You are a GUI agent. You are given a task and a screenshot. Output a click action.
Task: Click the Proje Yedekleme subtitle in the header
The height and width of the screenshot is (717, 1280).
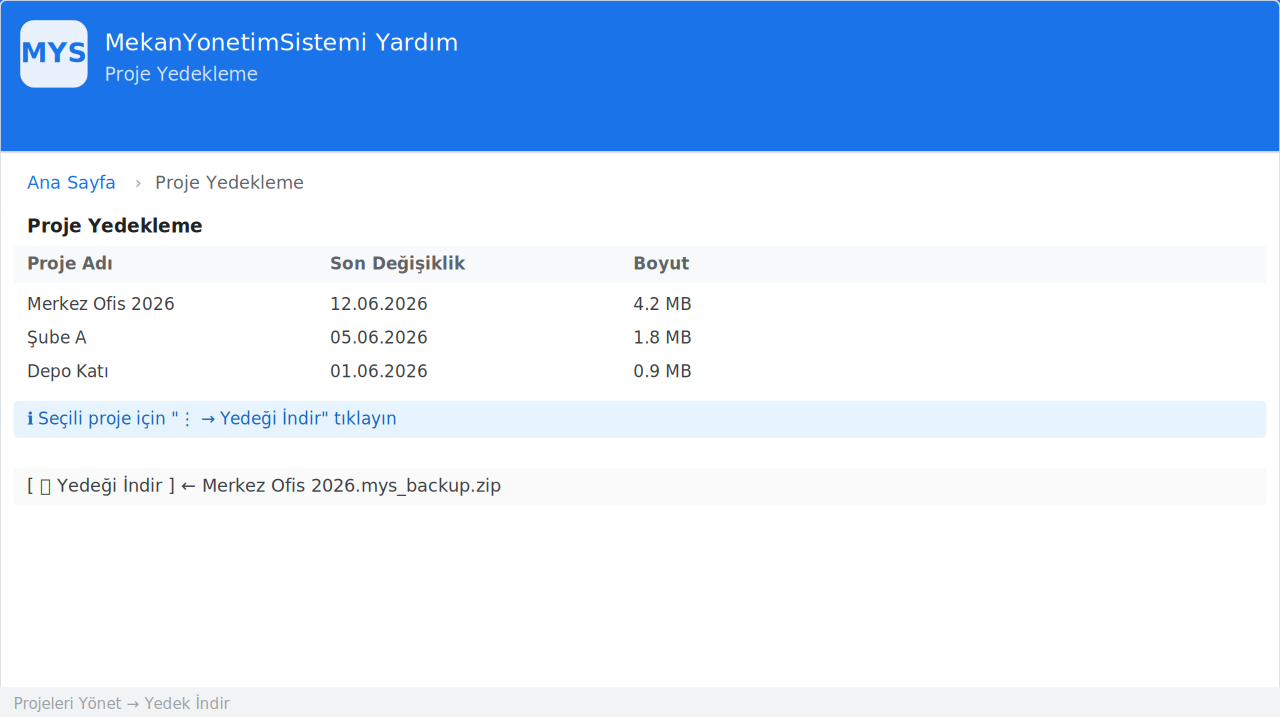tap(181, 74)
